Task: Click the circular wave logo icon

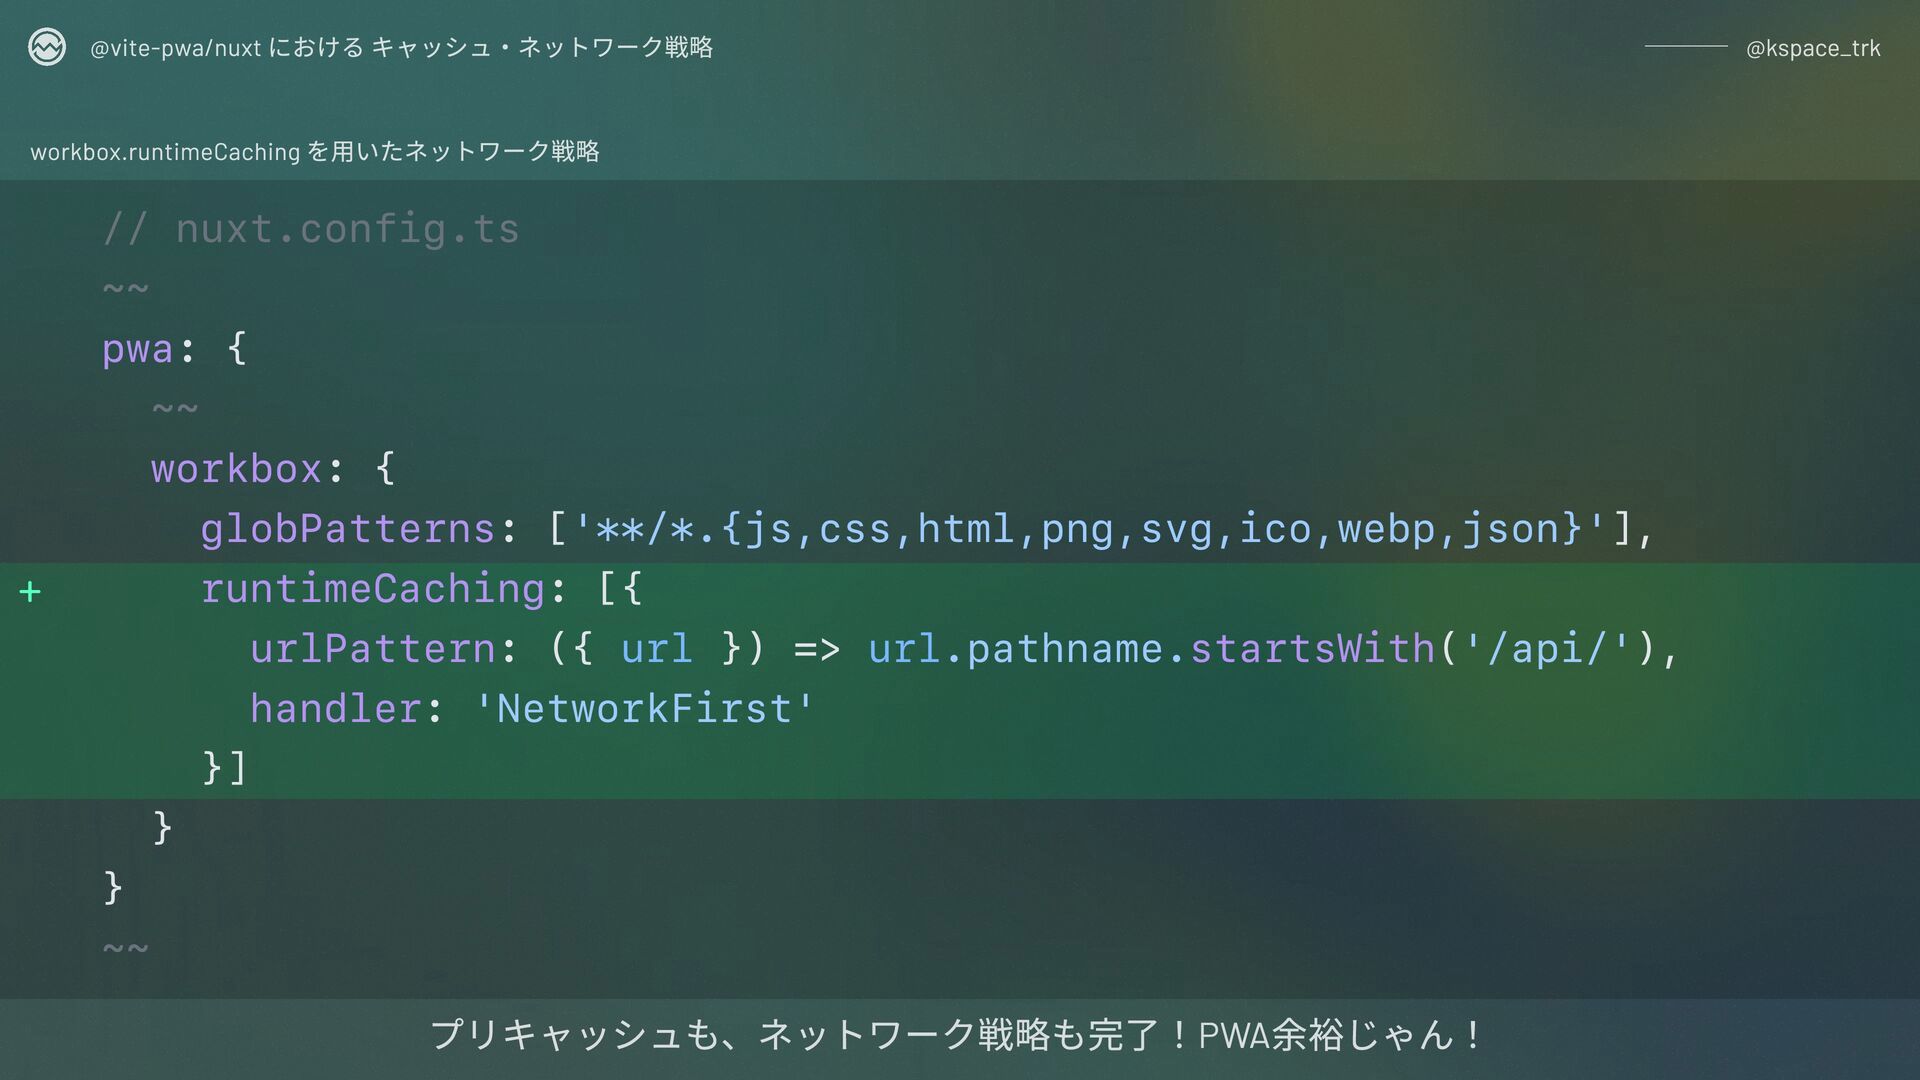Action: [x=47, y=47]
